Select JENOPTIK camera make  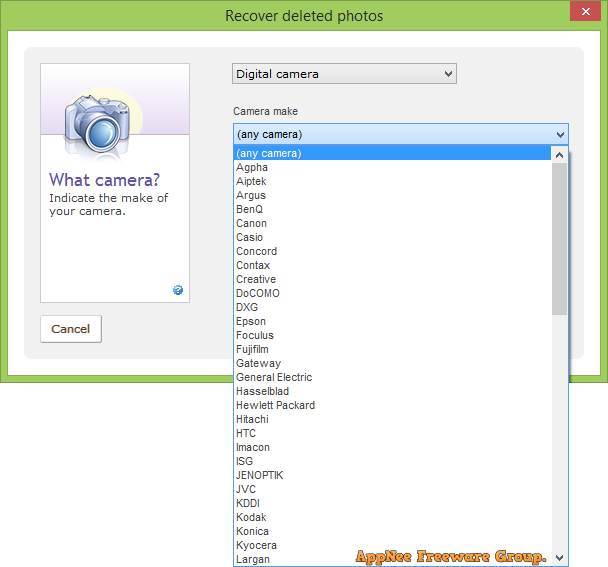392,475
